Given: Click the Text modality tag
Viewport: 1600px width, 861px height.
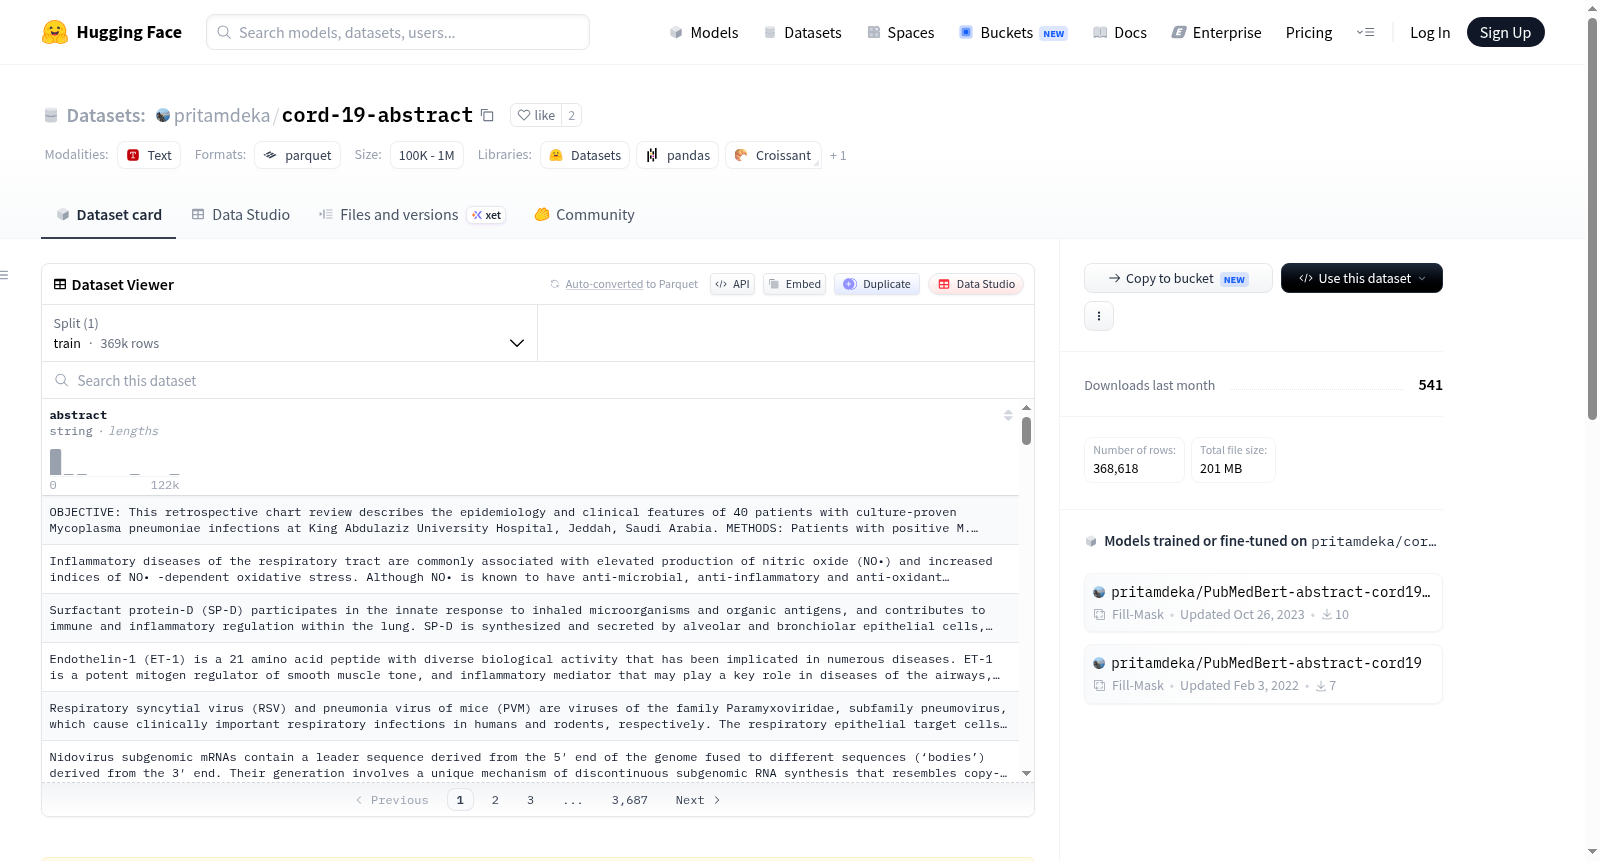Looking at the screenshot, I should tap(149, 155).
